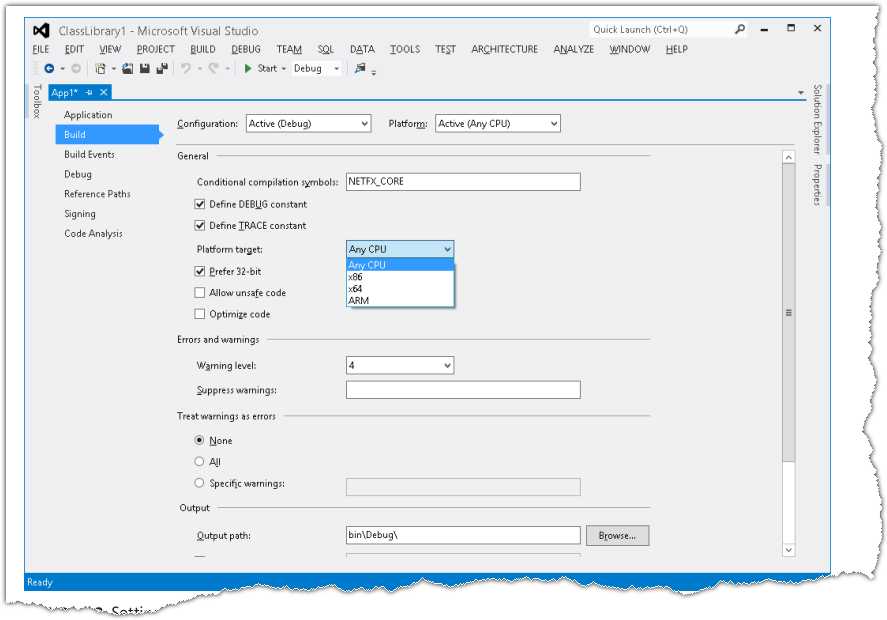
Task: Go to the Signing properties page
Action: point(80,214)
